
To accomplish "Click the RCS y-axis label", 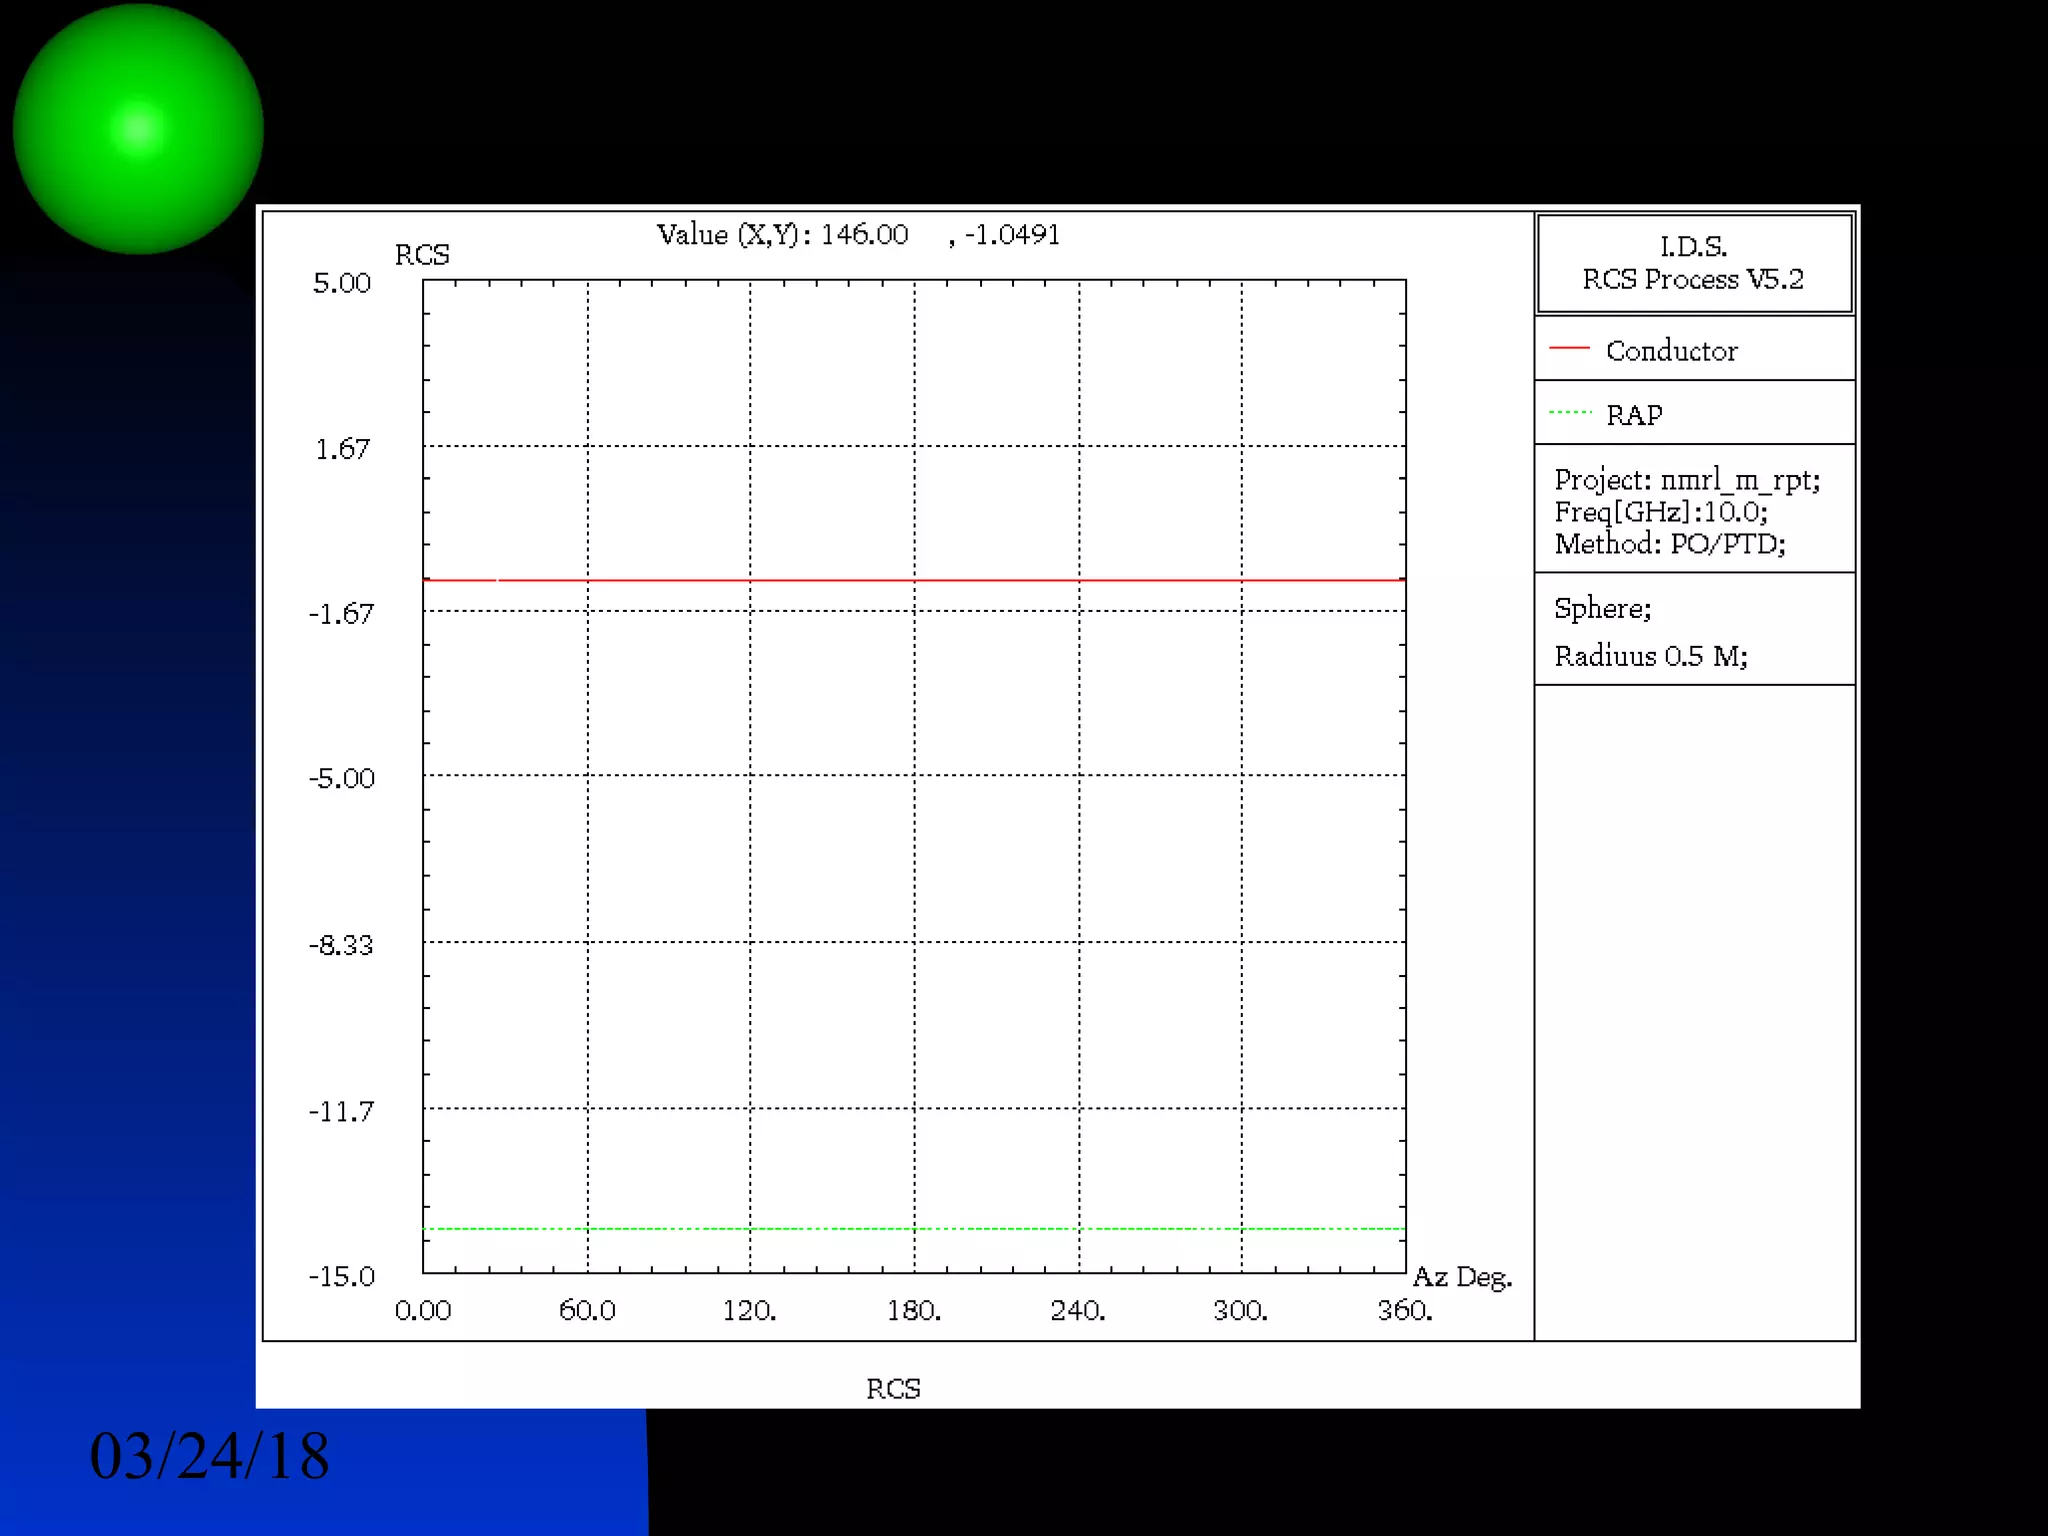I will click(x=422, y=255).
